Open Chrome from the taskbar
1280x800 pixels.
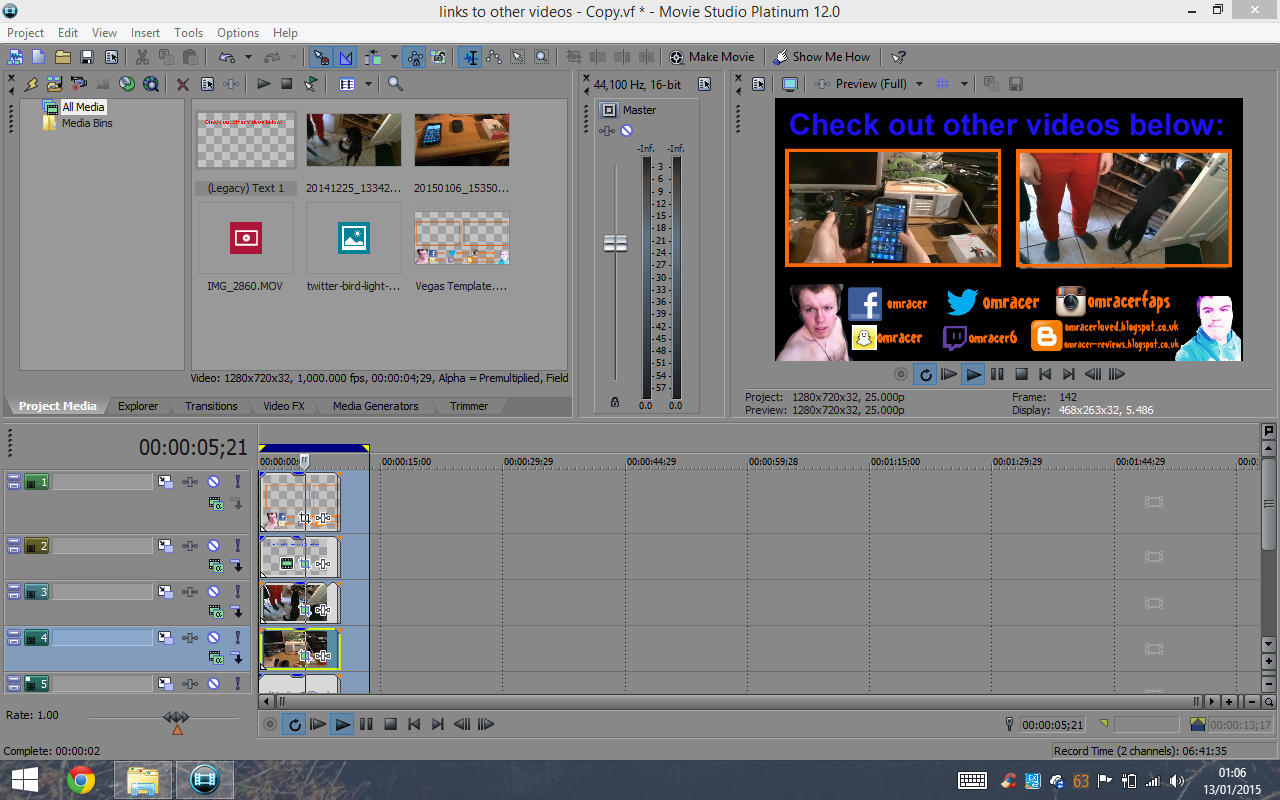coord(81,779)
